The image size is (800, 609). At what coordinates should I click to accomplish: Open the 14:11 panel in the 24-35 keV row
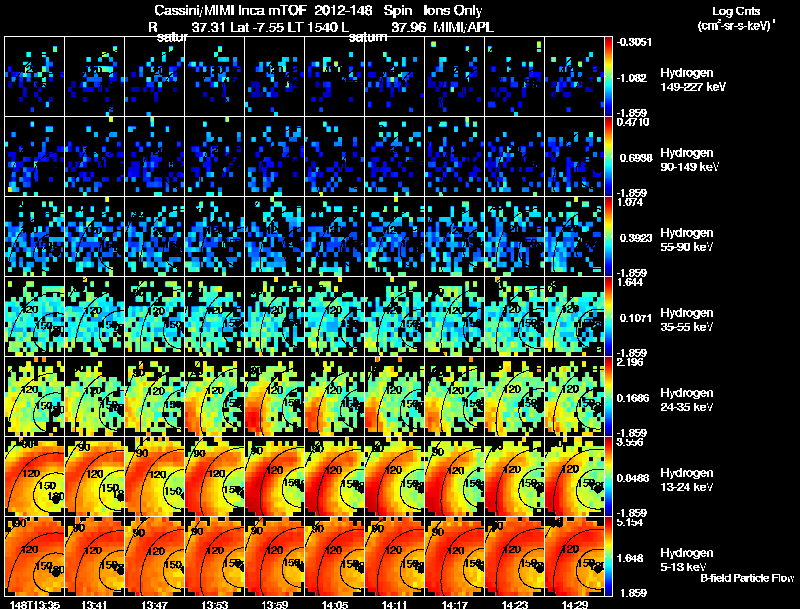click(394, 397)
